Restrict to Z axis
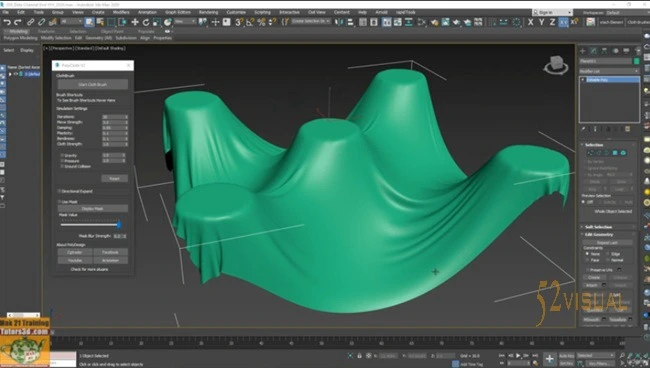Image resolution: width=650 pixels, height=368 pixels. tap(552, 22)
